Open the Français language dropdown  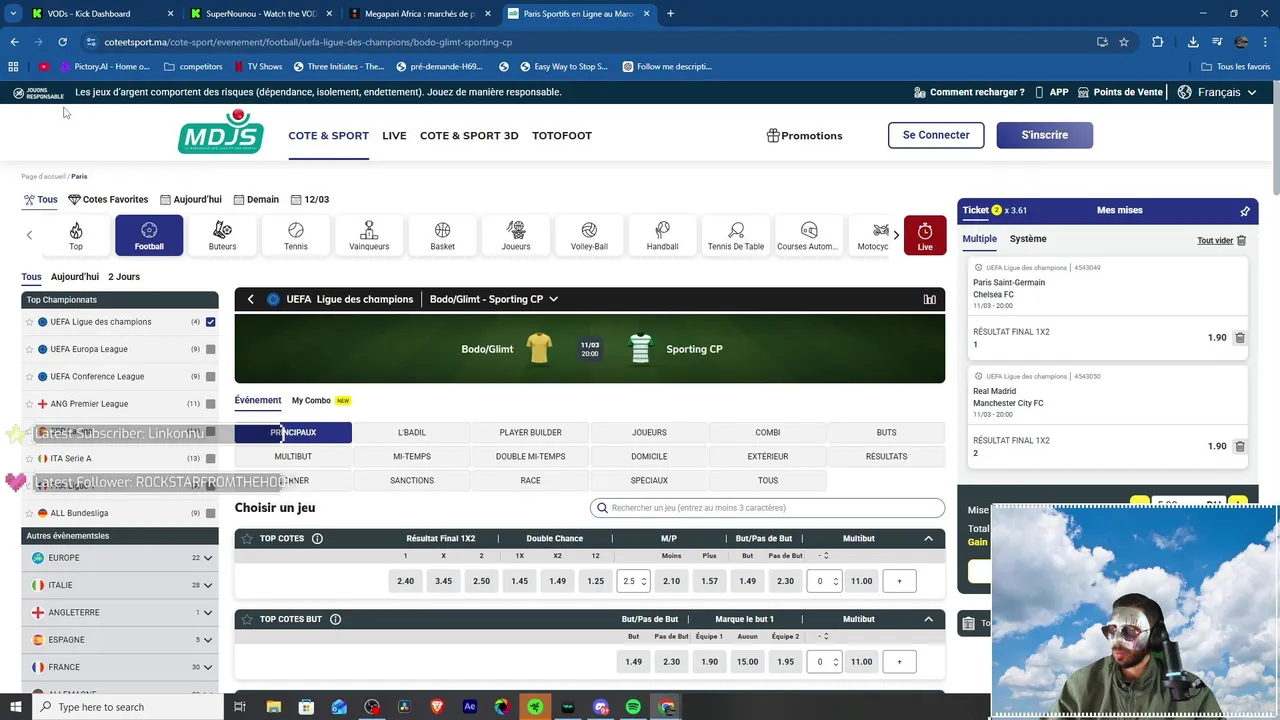(1217, 92)
